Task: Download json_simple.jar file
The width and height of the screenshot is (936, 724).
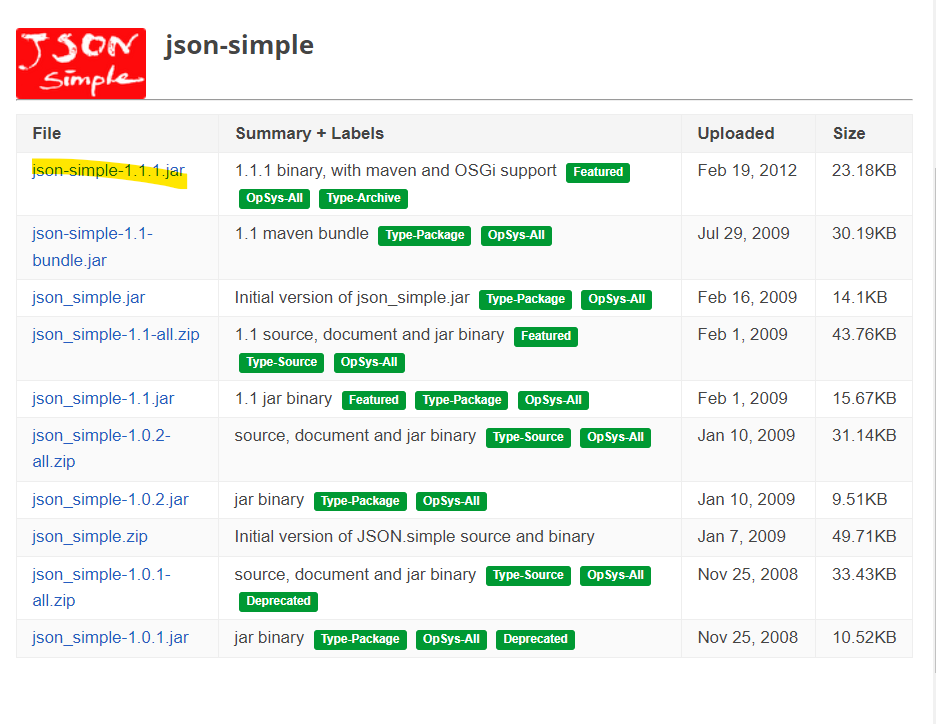Action: pyautogui.click(x=88, y=297)
